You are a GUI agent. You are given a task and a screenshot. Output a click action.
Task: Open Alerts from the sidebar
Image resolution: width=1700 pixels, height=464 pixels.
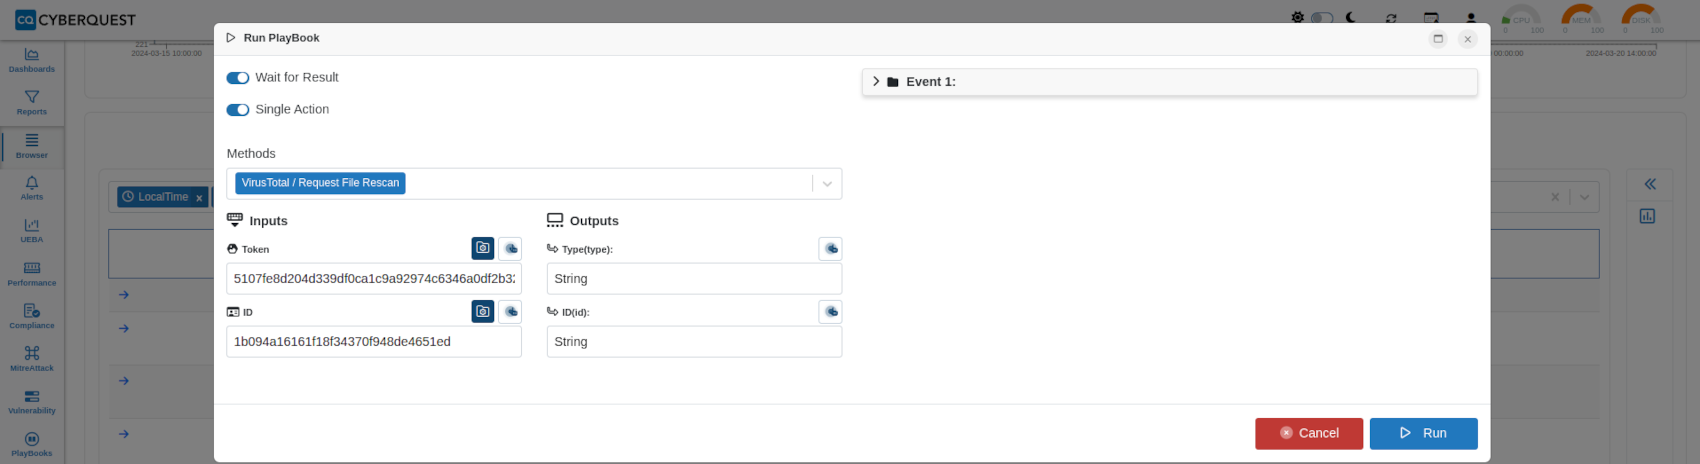pyautogui.click(x=32, y=188)
